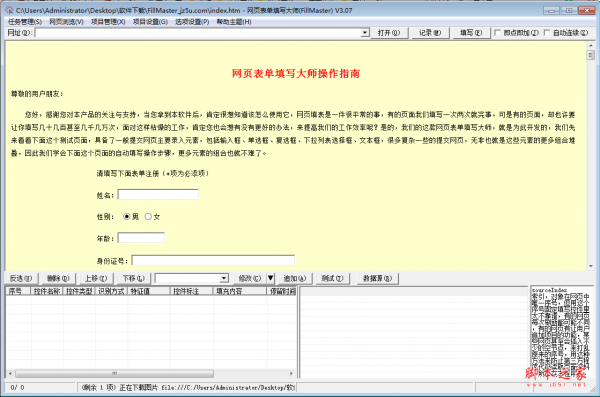Click the 身份证号 ID number field

coord(213,261)
